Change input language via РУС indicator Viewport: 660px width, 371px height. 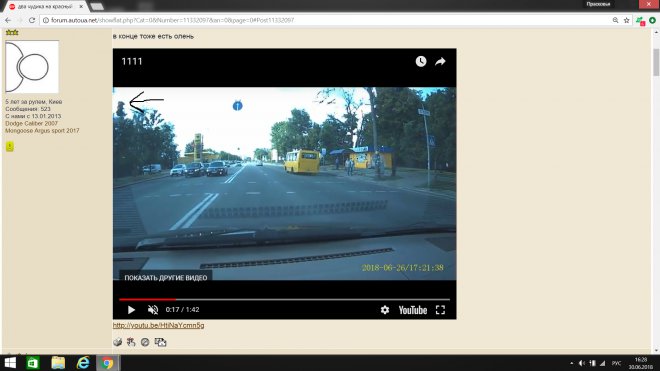click(x=616, y=363)
